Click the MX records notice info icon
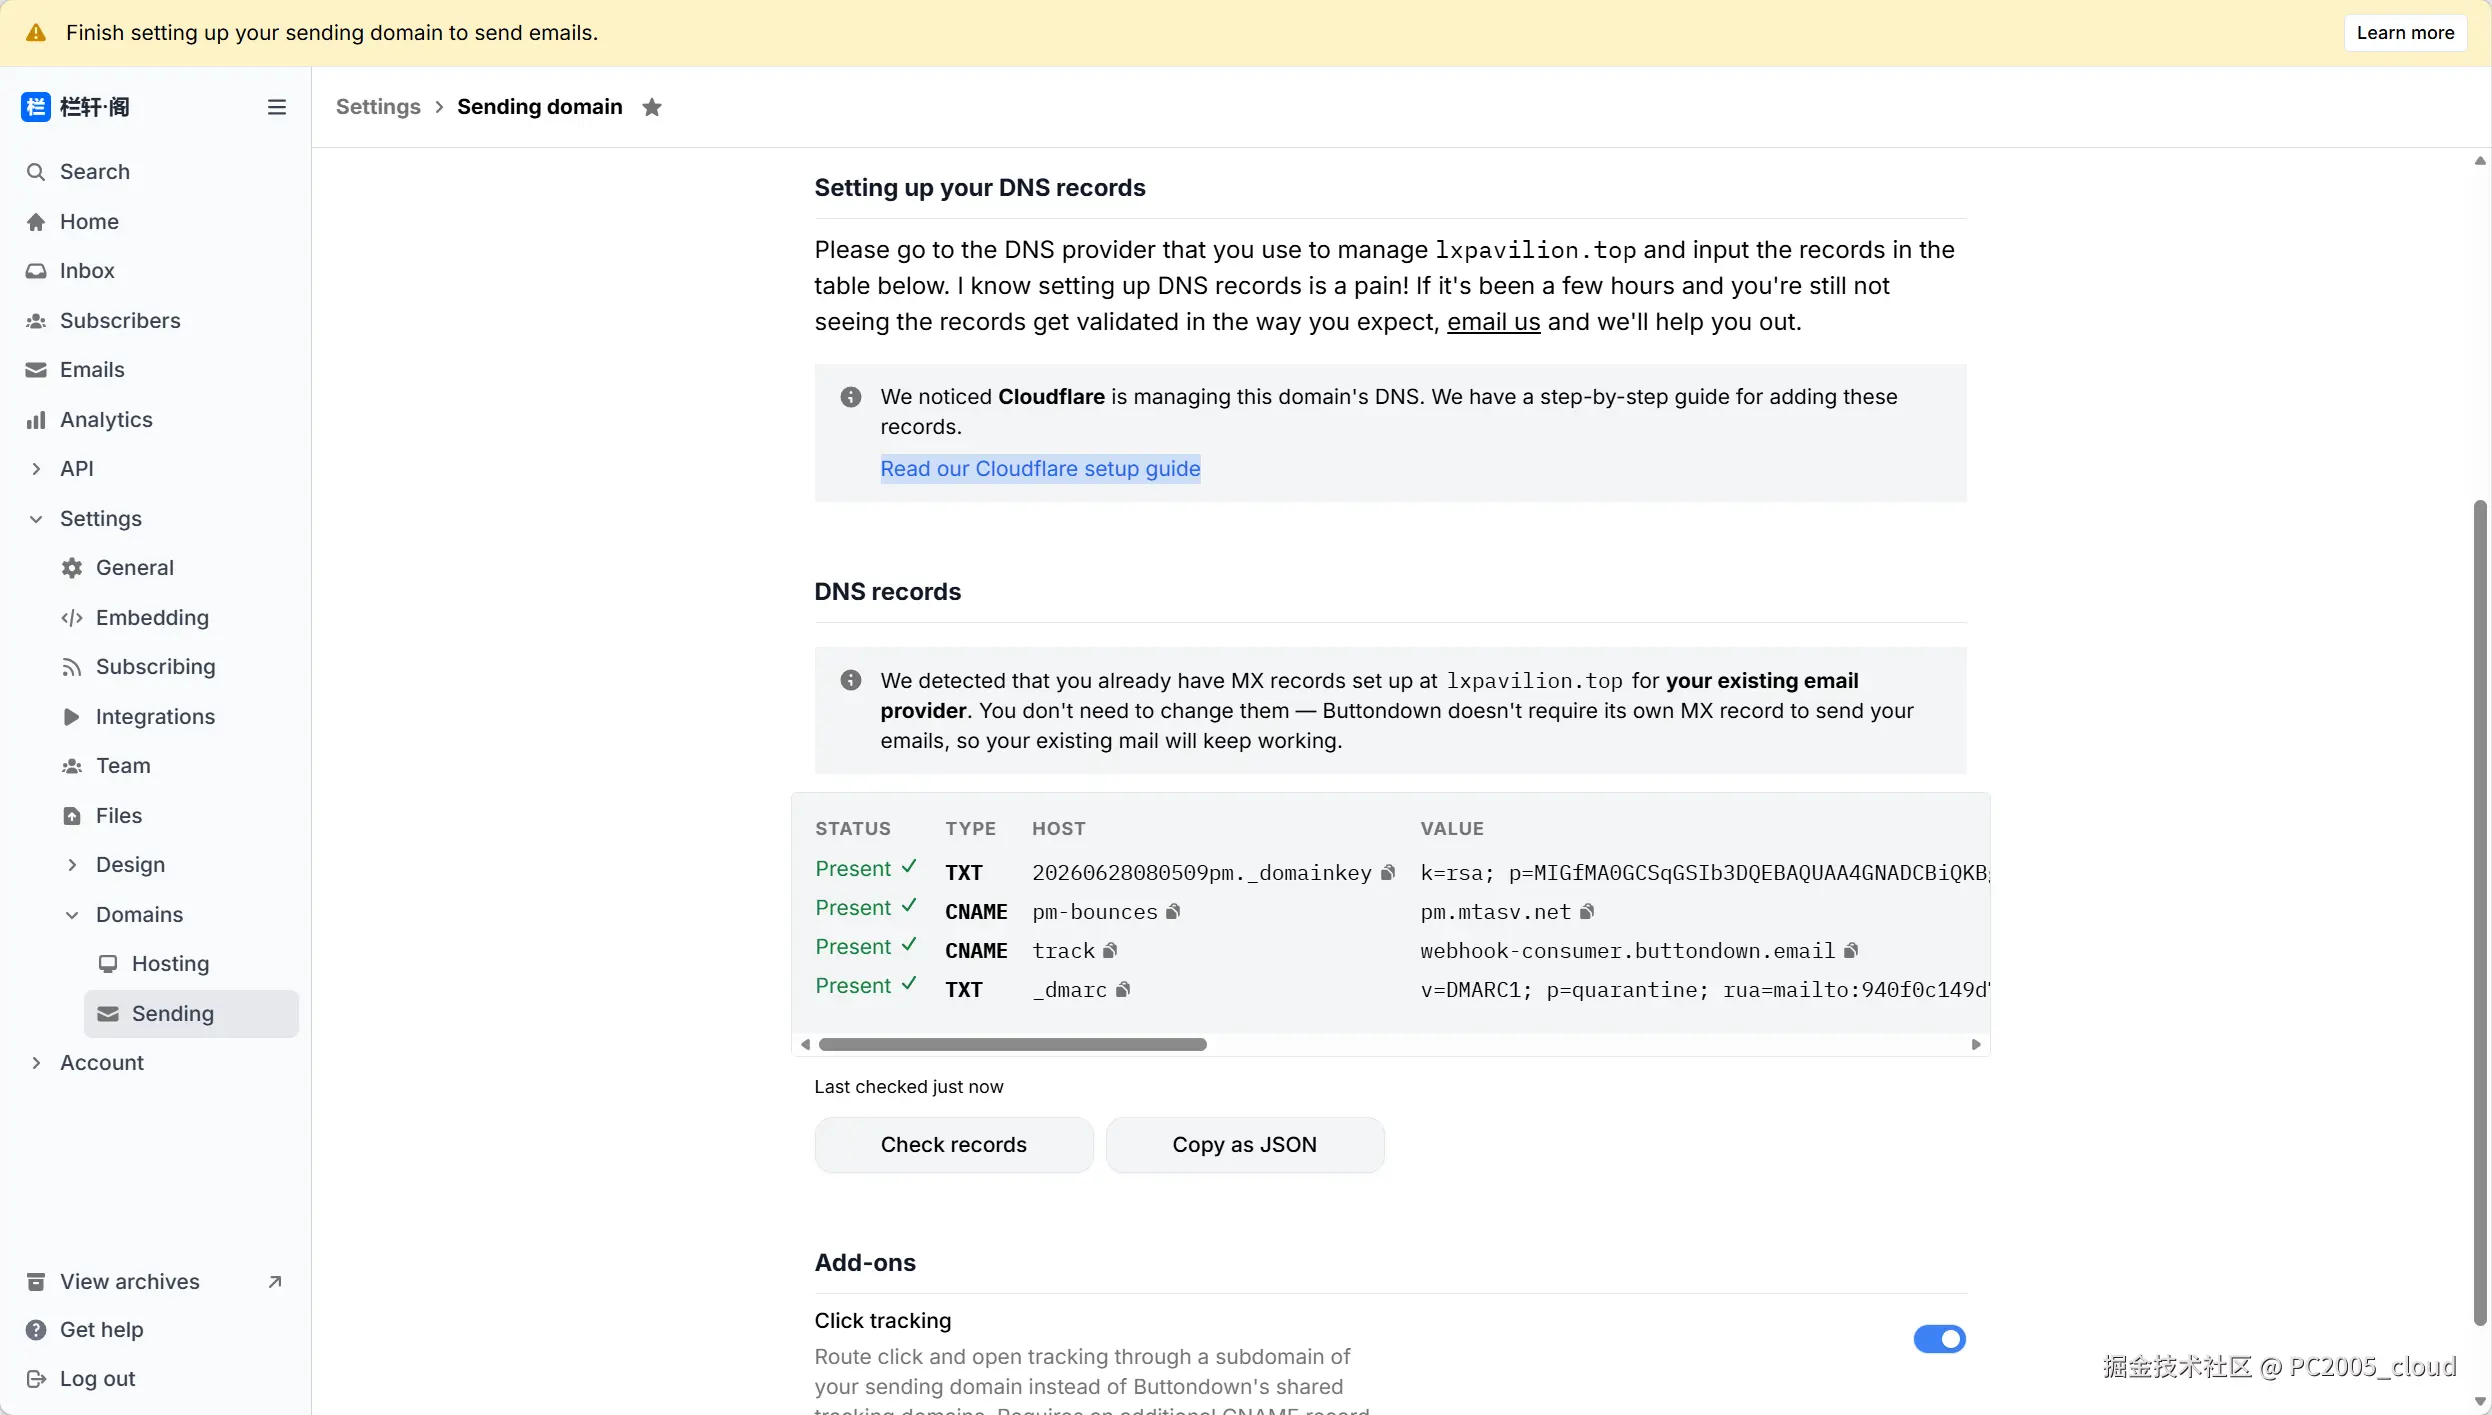 (851, 681)
